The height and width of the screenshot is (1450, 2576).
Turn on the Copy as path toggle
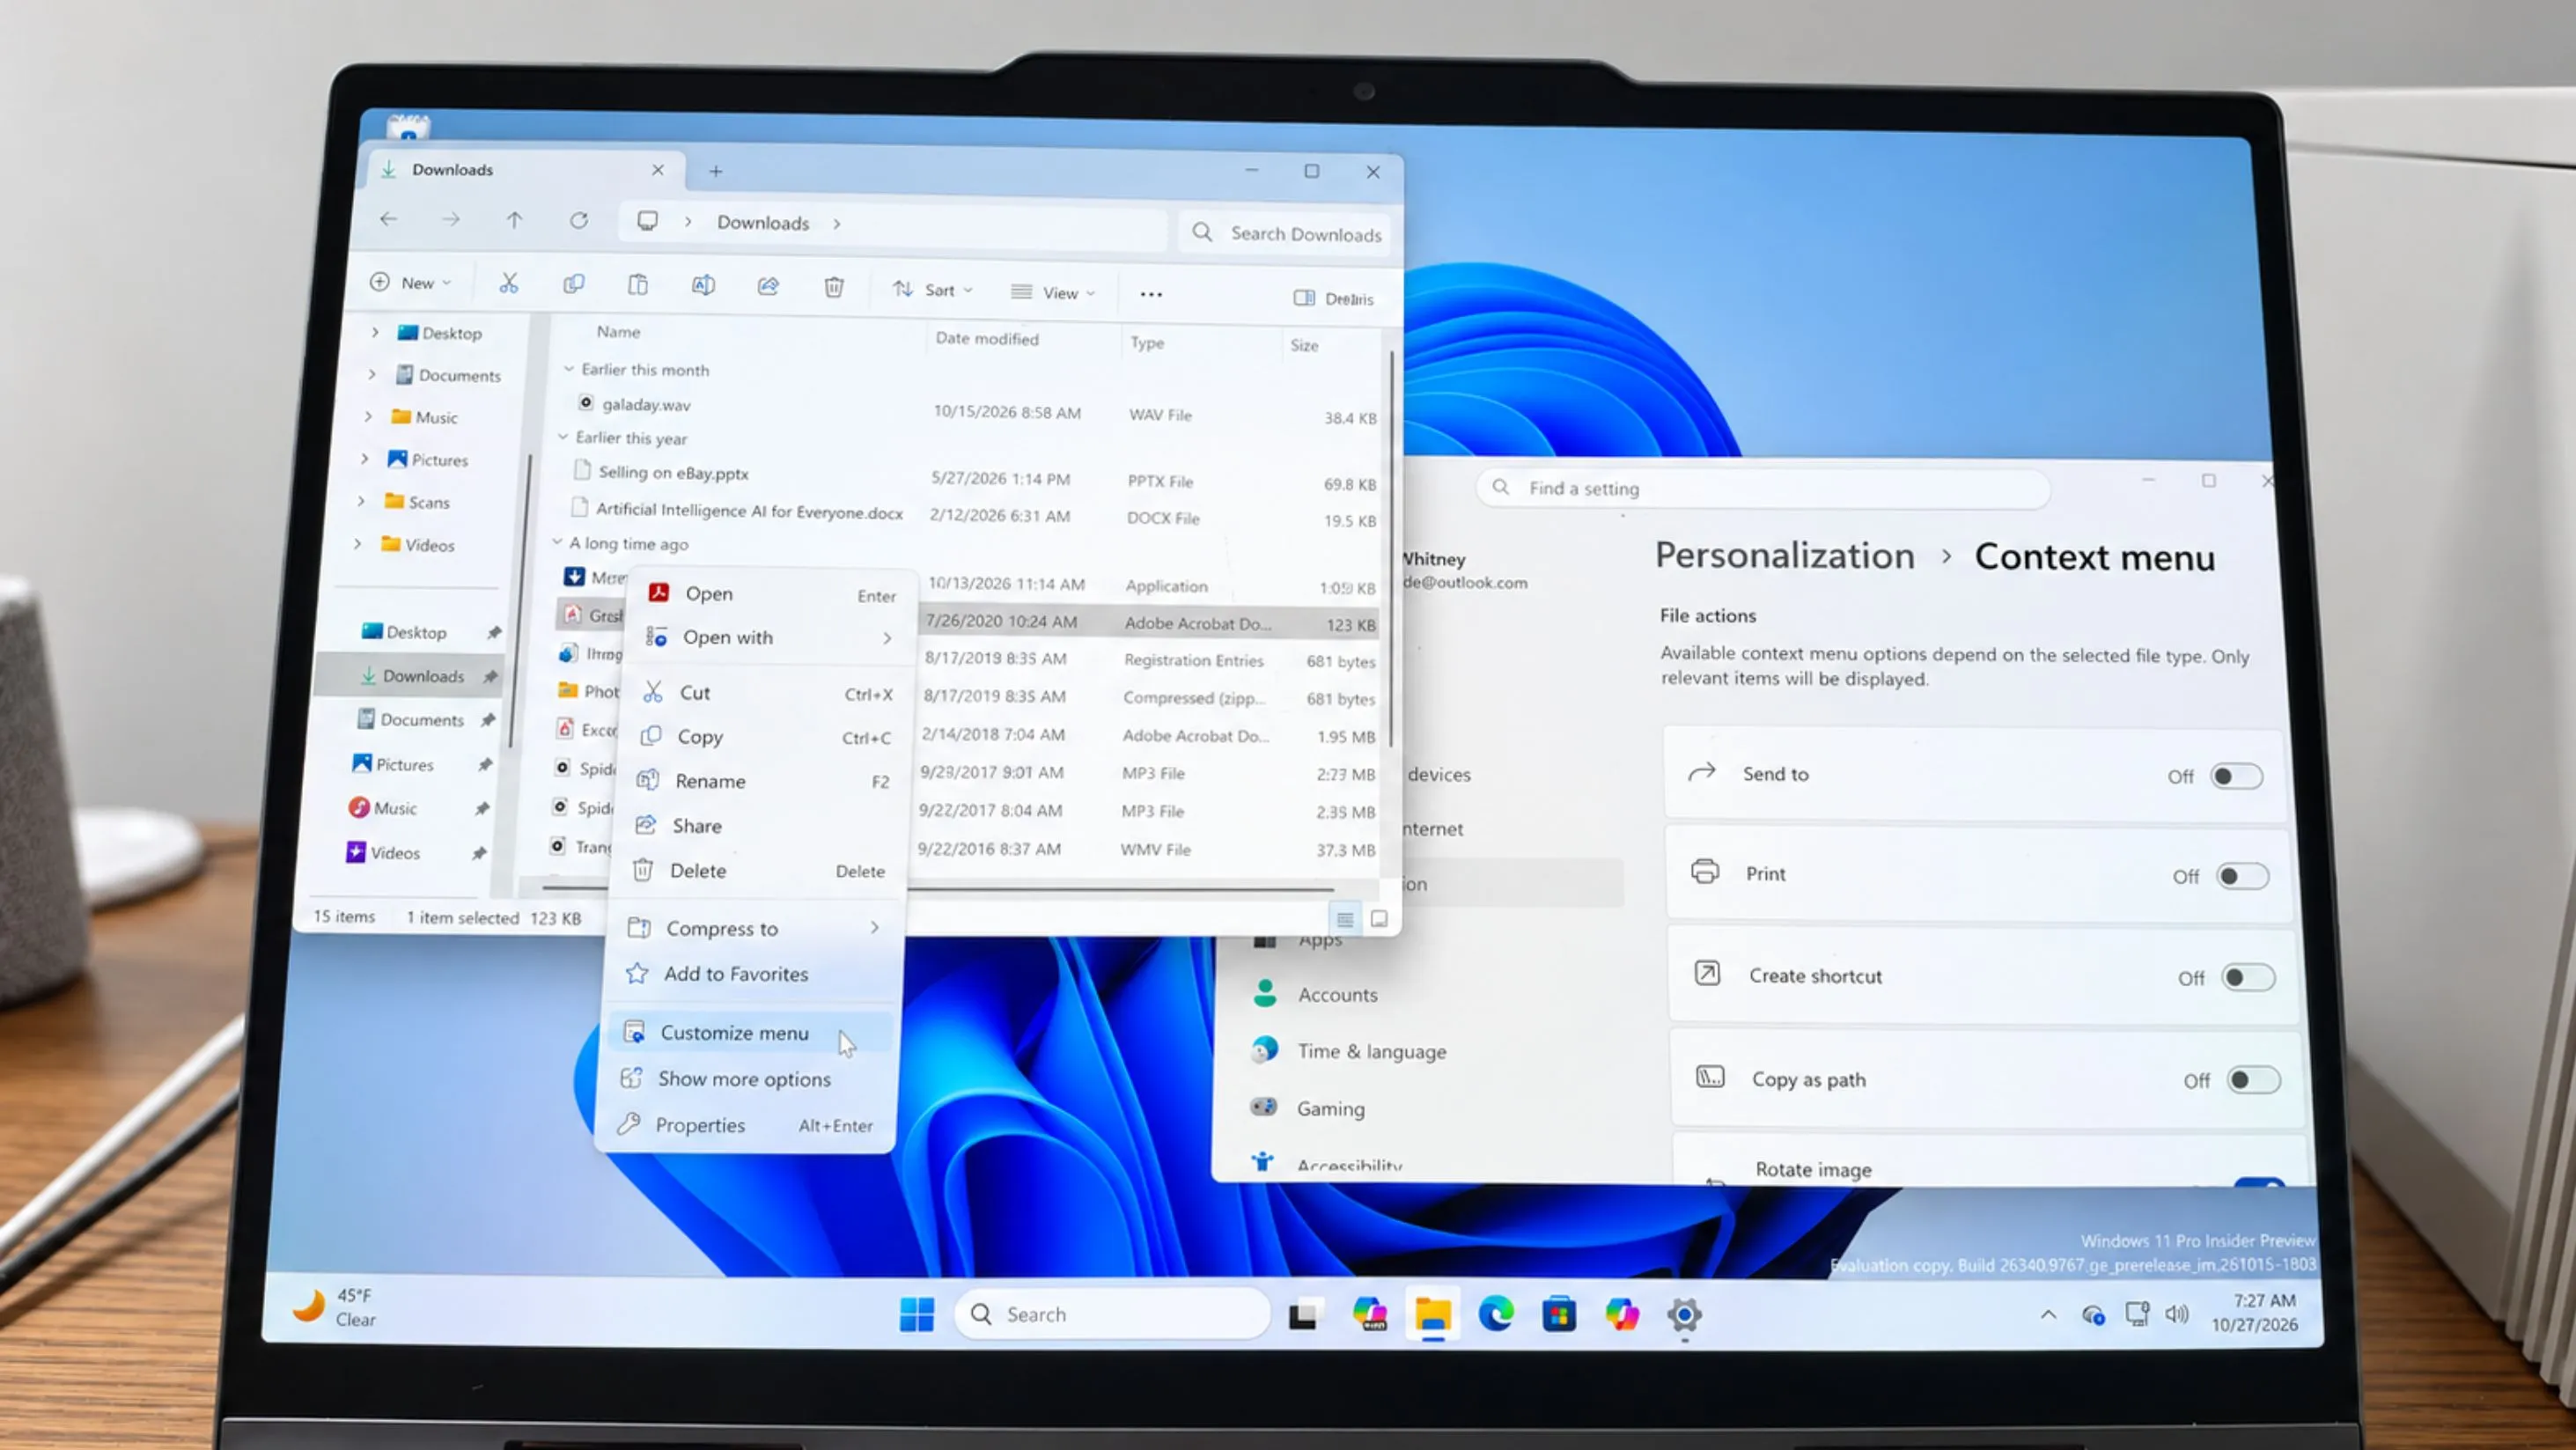point(2253,1080)
